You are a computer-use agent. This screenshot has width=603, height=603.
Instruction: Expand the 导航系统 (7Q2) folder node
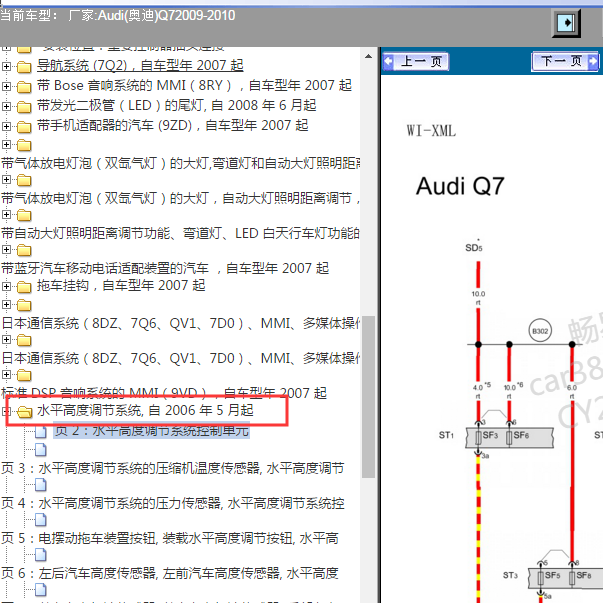point(6,66)
